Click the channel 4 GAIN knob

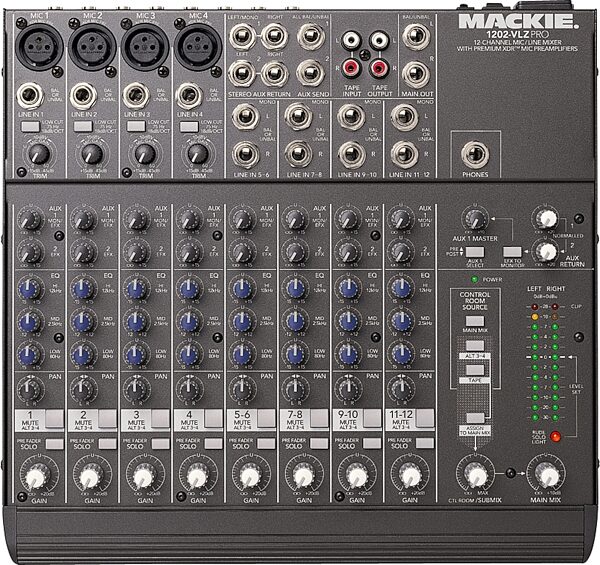pos(197,477)
